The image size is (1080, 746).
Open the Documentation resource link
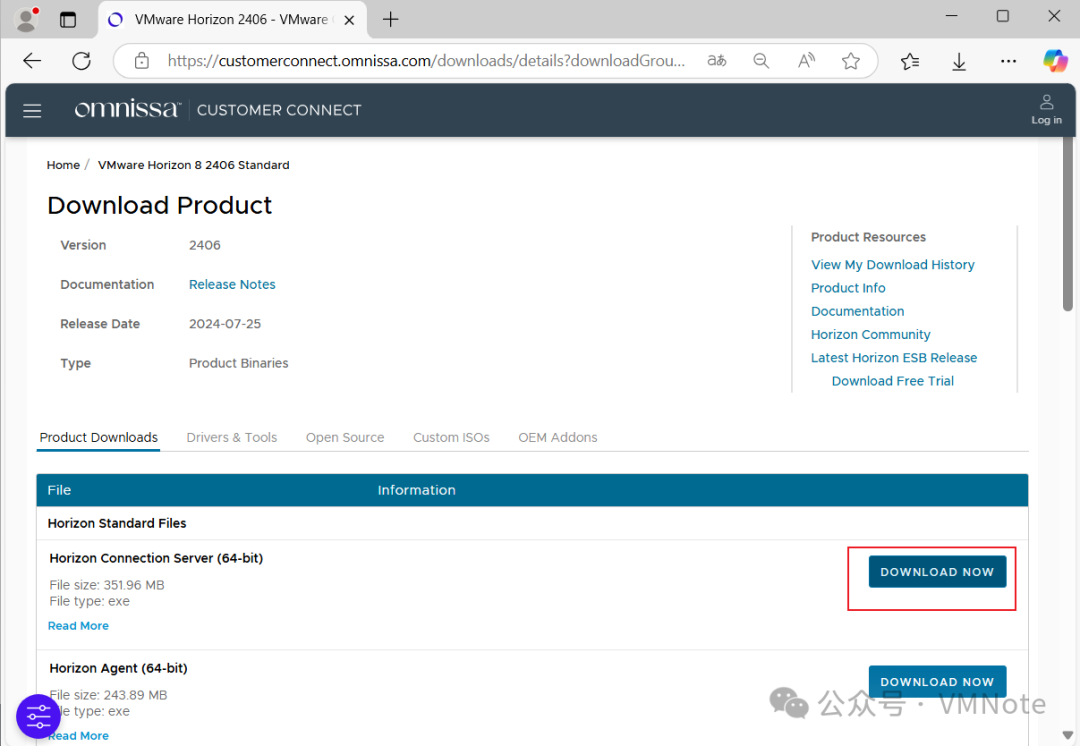[858, 311]
